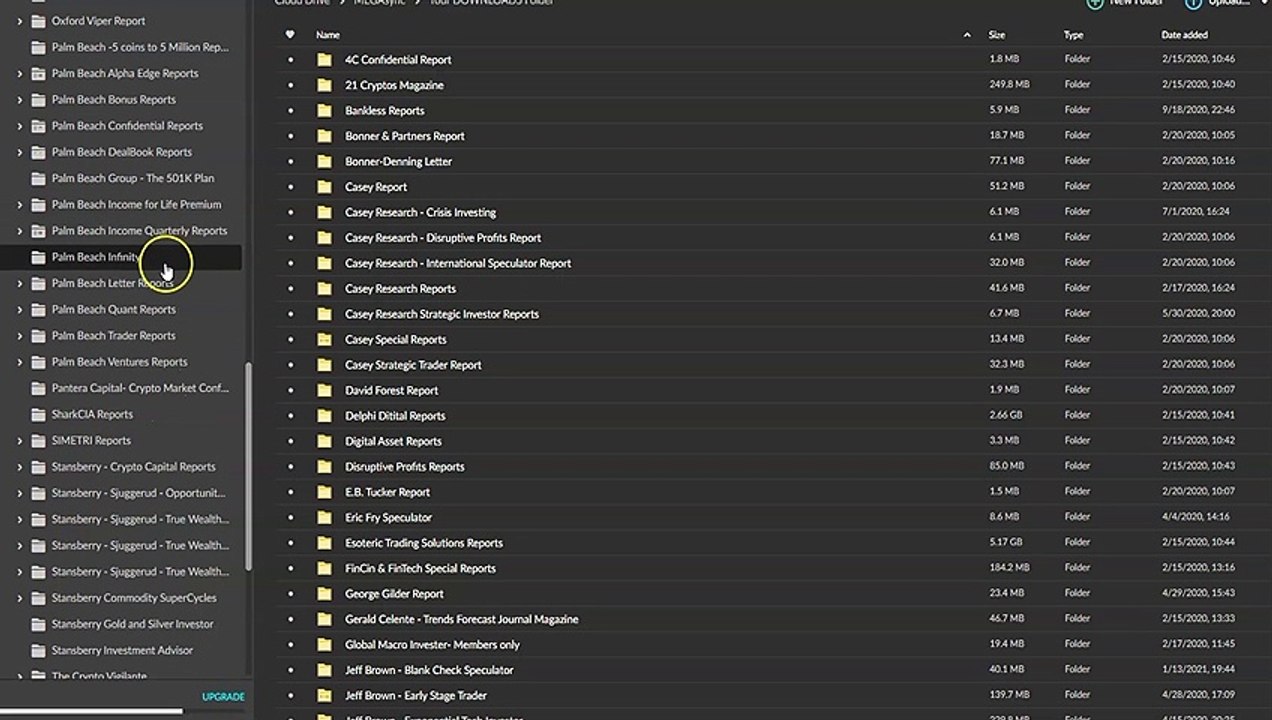Image resolution: width=1272 pixels, height=720 pixels.
Task: Open Casey Research - International Speculator Report
Action: [x=458, y=263]
